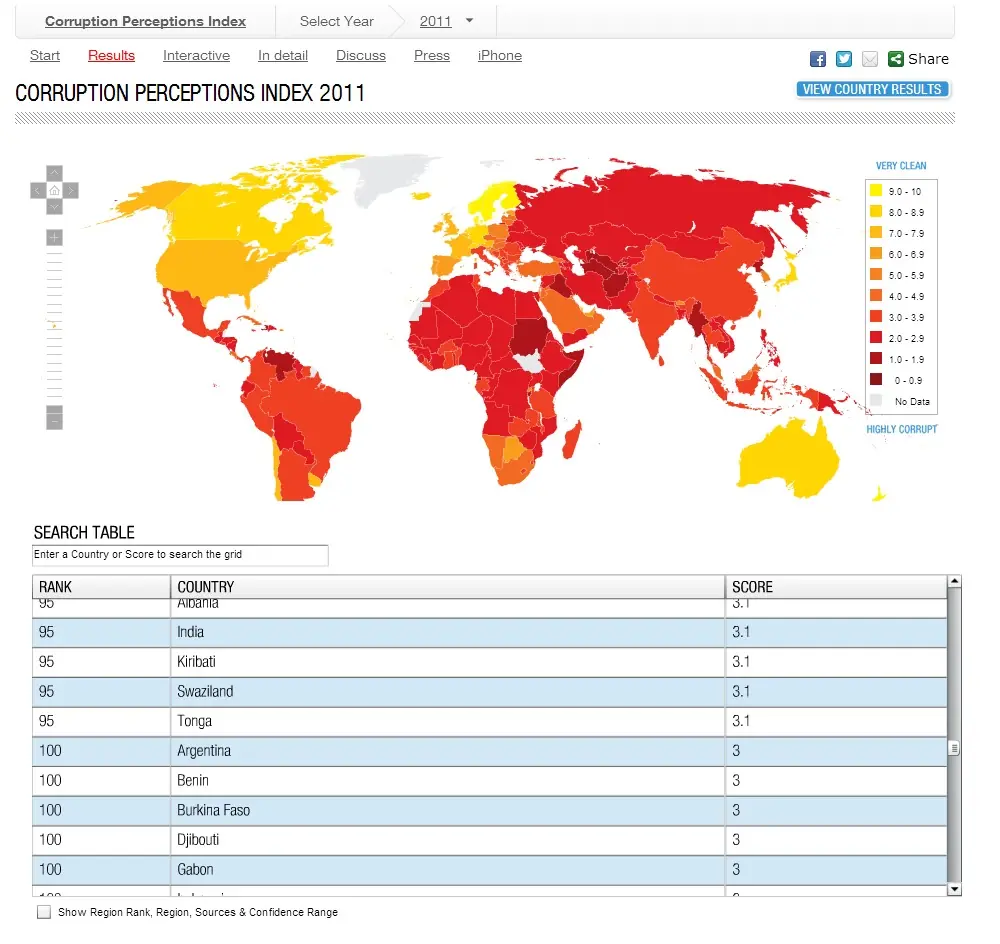Screen dimensions: 1000x944
Task: Select the Gabon row
Action: [489, 869]
